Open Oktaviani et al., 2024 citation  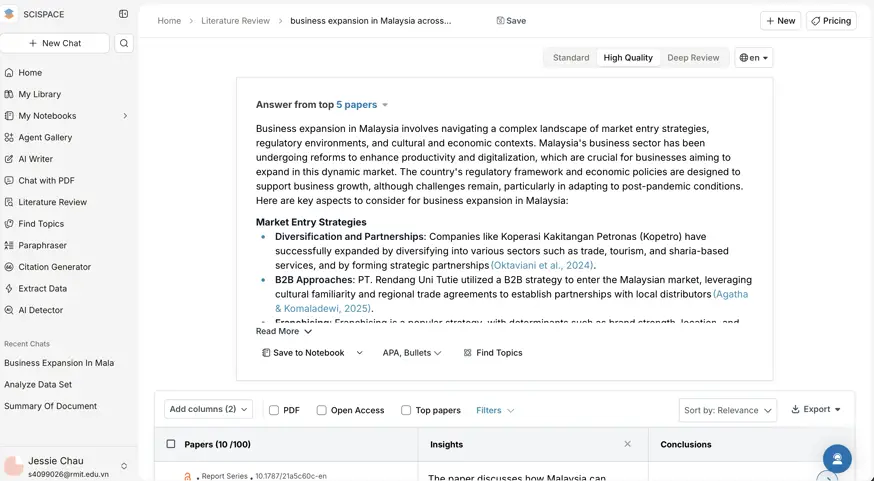[x=542, y=265]
